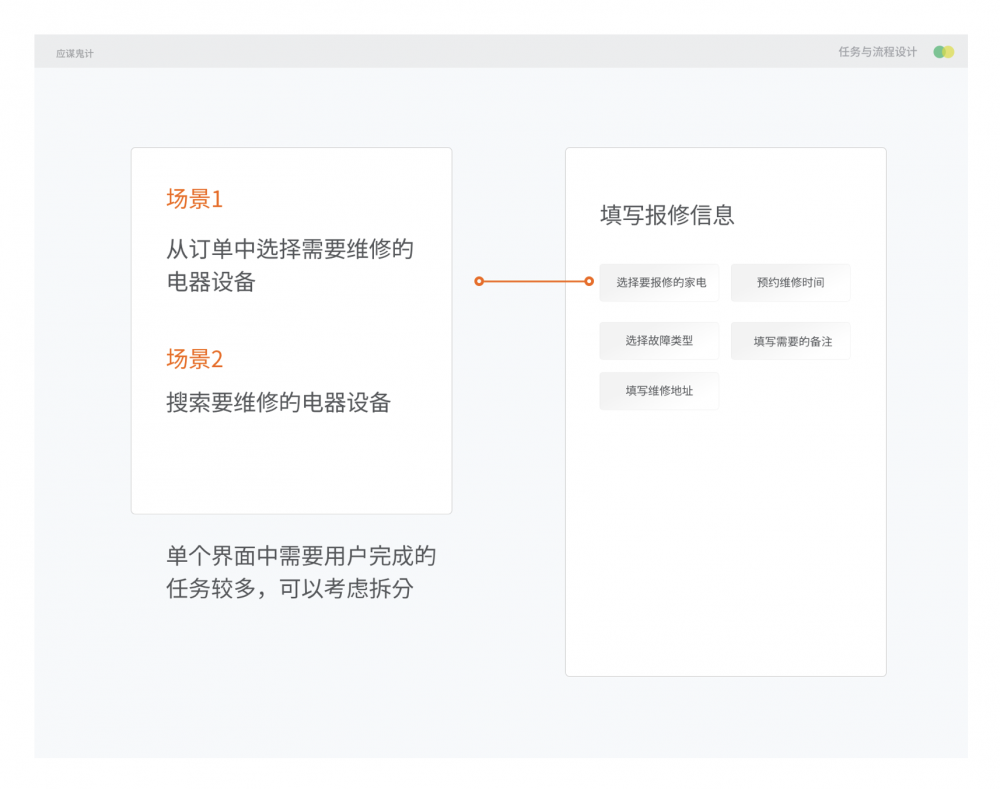Click the caption 单个界面中需要用户完成的任务较多
Viewport: 1000px width, 789px height.
coord(300,572)
